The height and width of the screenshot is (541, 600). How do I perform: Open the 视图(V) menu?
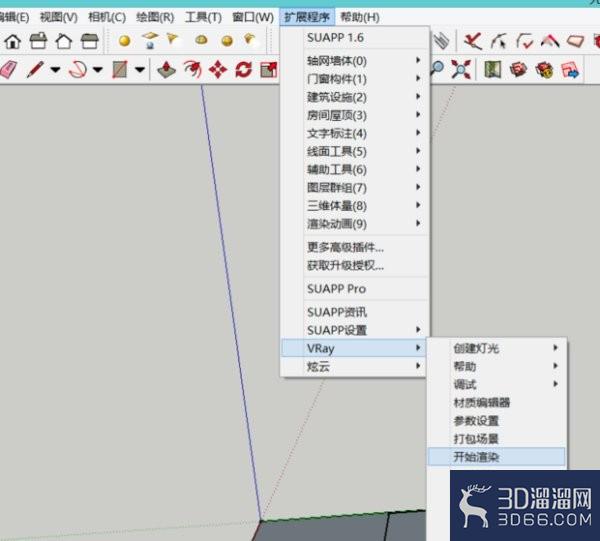tap(59, 17)
